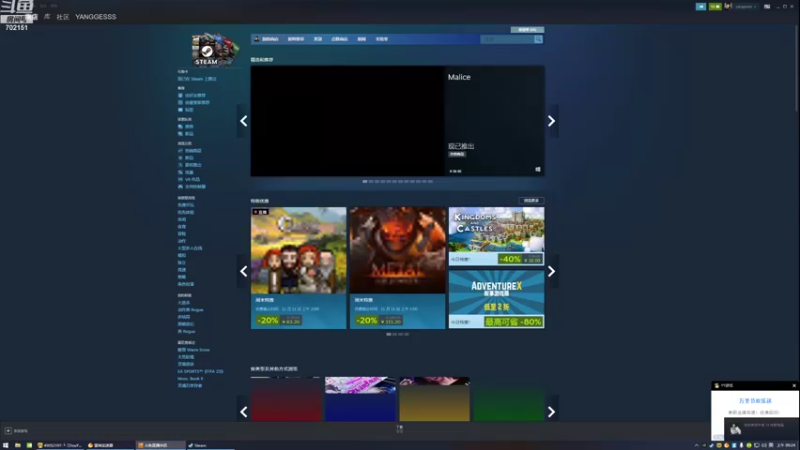Click the controller-friendly sidebar icon
This screenshot has width=800, height=450.
180,187
